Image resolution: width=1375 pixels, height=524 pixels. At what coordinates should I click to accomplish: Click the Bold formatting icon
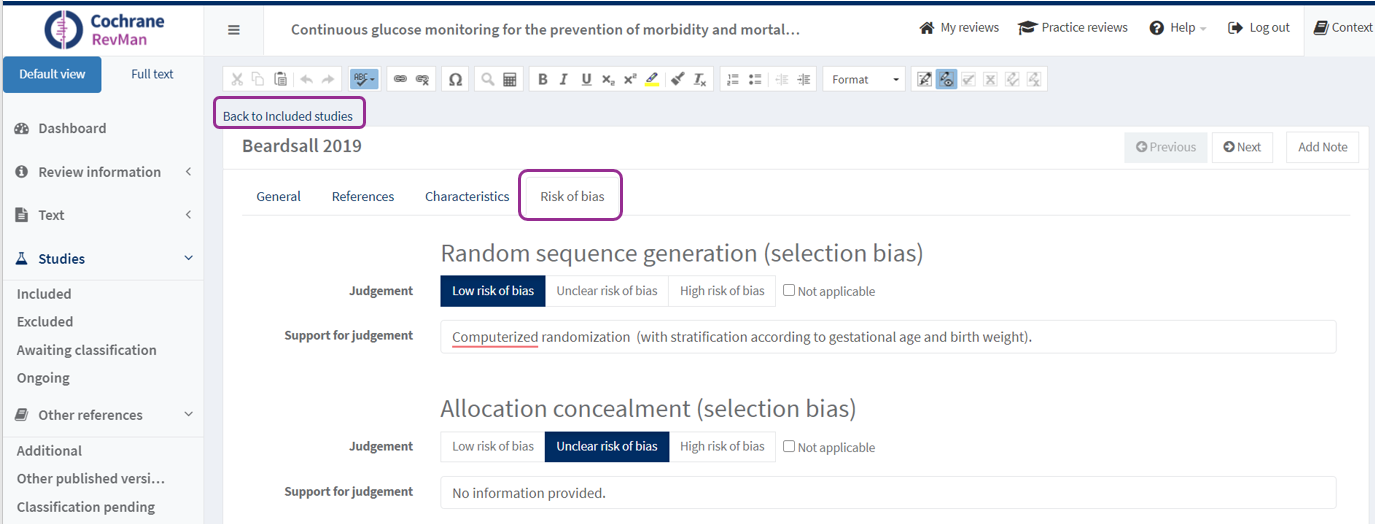pos(542,80)
